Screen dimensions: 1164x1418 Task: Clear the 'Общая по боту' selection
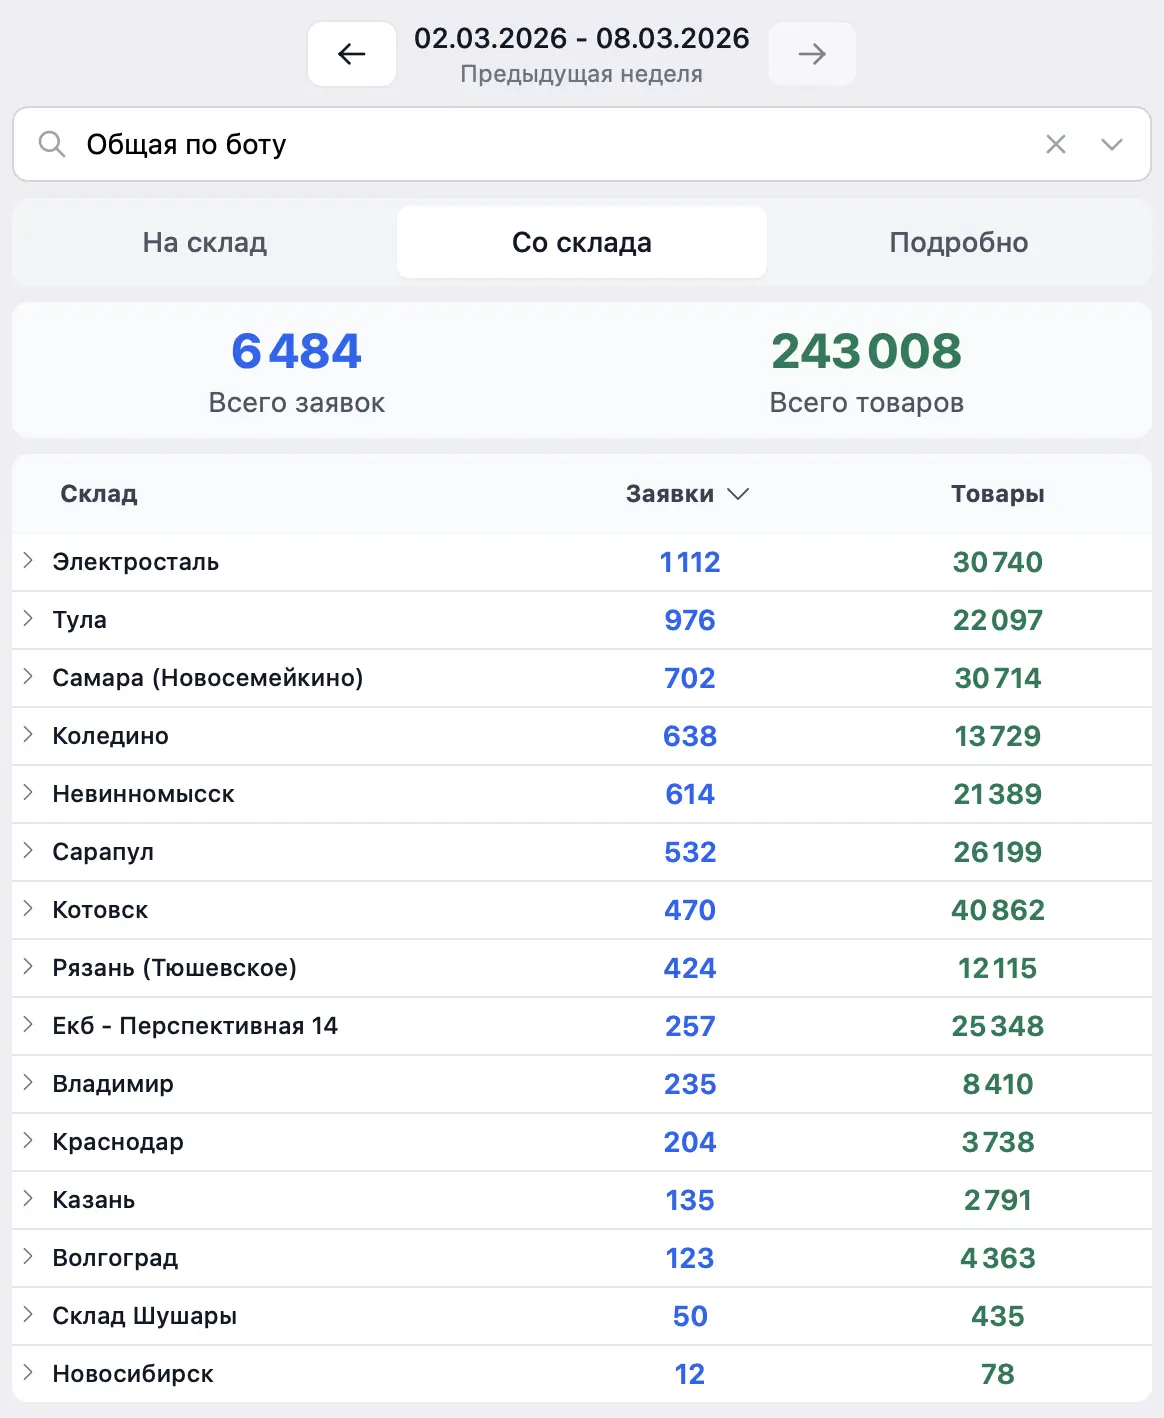click(1055, 144)
